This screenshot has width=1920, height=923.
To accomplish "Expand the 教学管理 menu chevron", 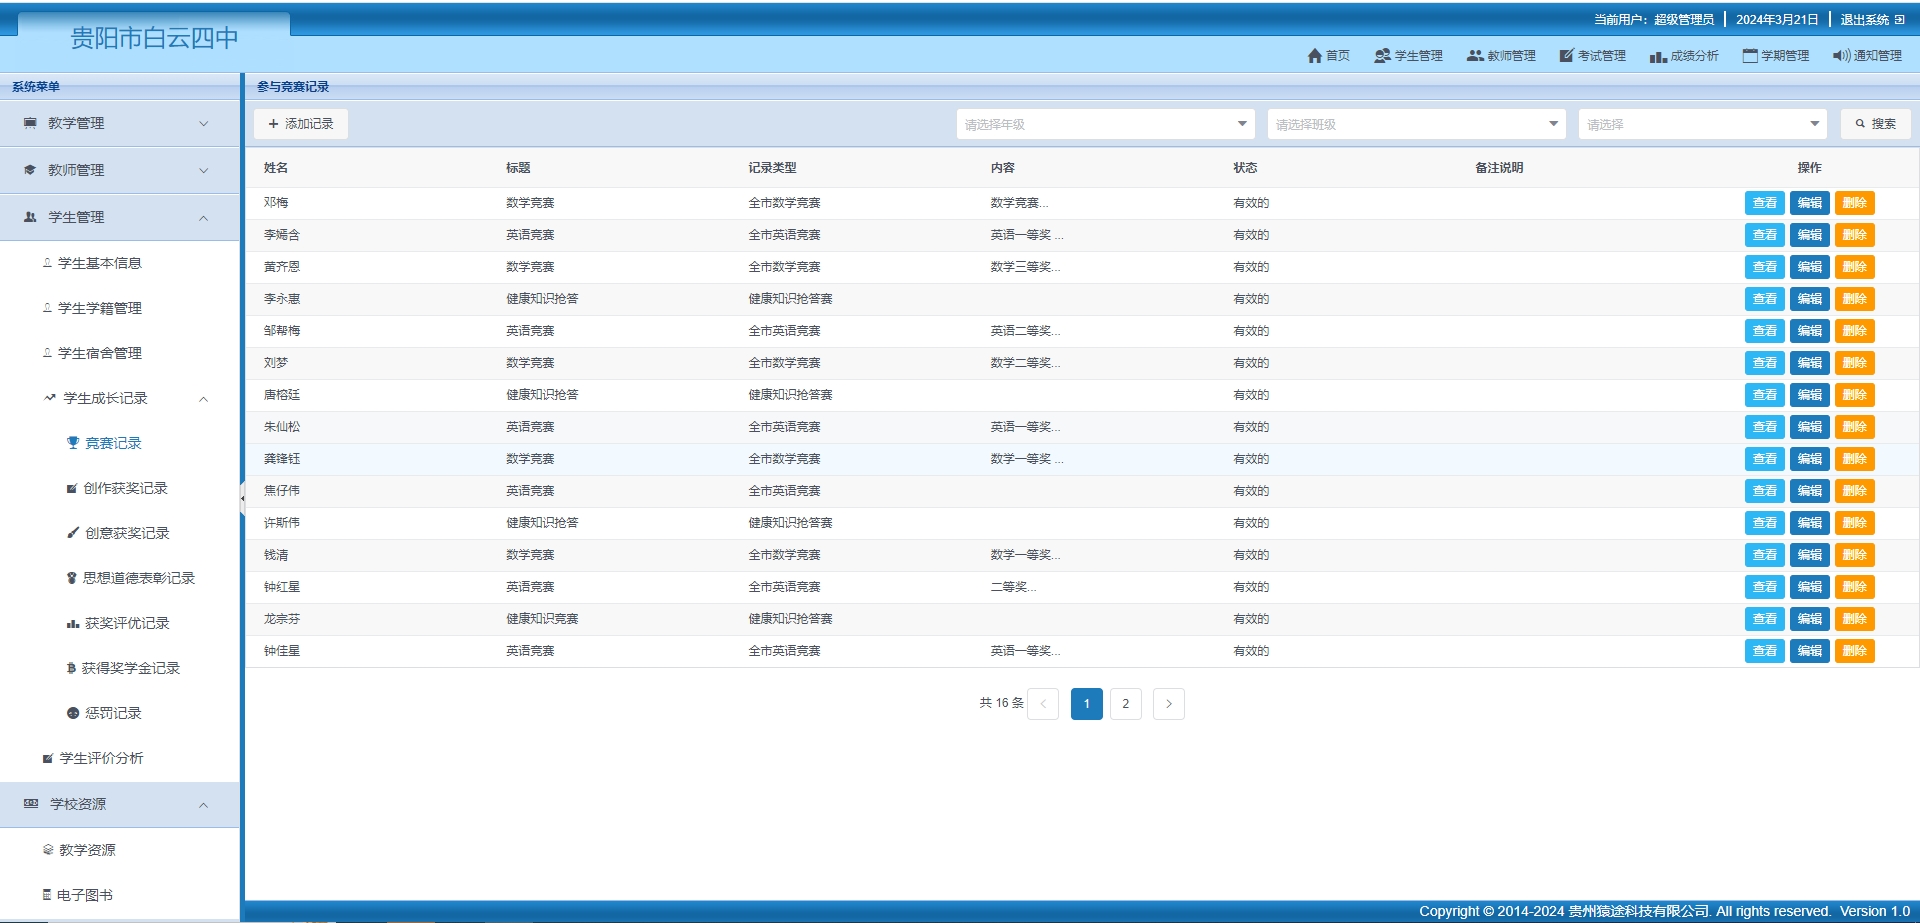I will click(x=204, y=124).
